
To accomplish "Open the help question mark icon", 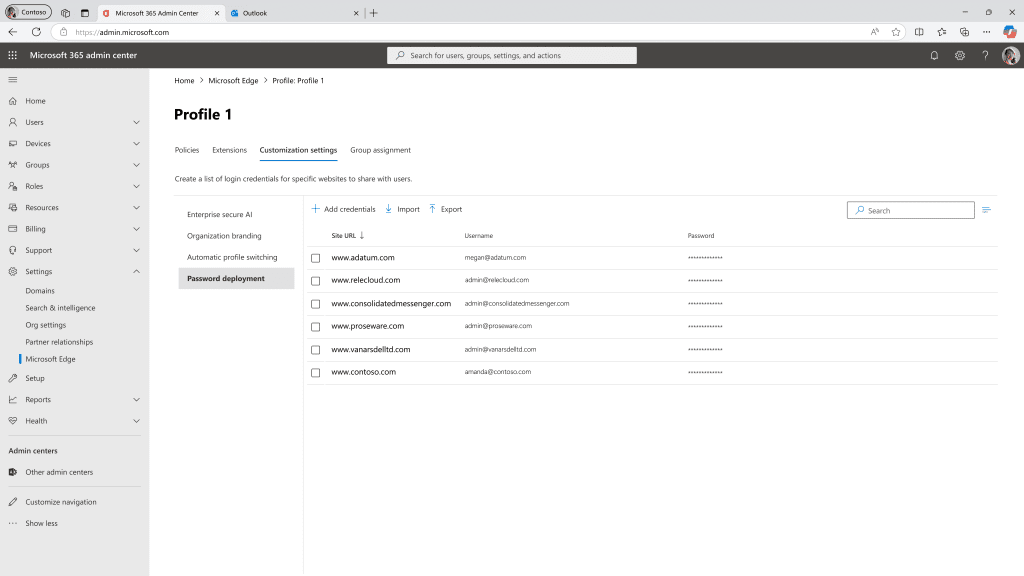I will 985,56.
